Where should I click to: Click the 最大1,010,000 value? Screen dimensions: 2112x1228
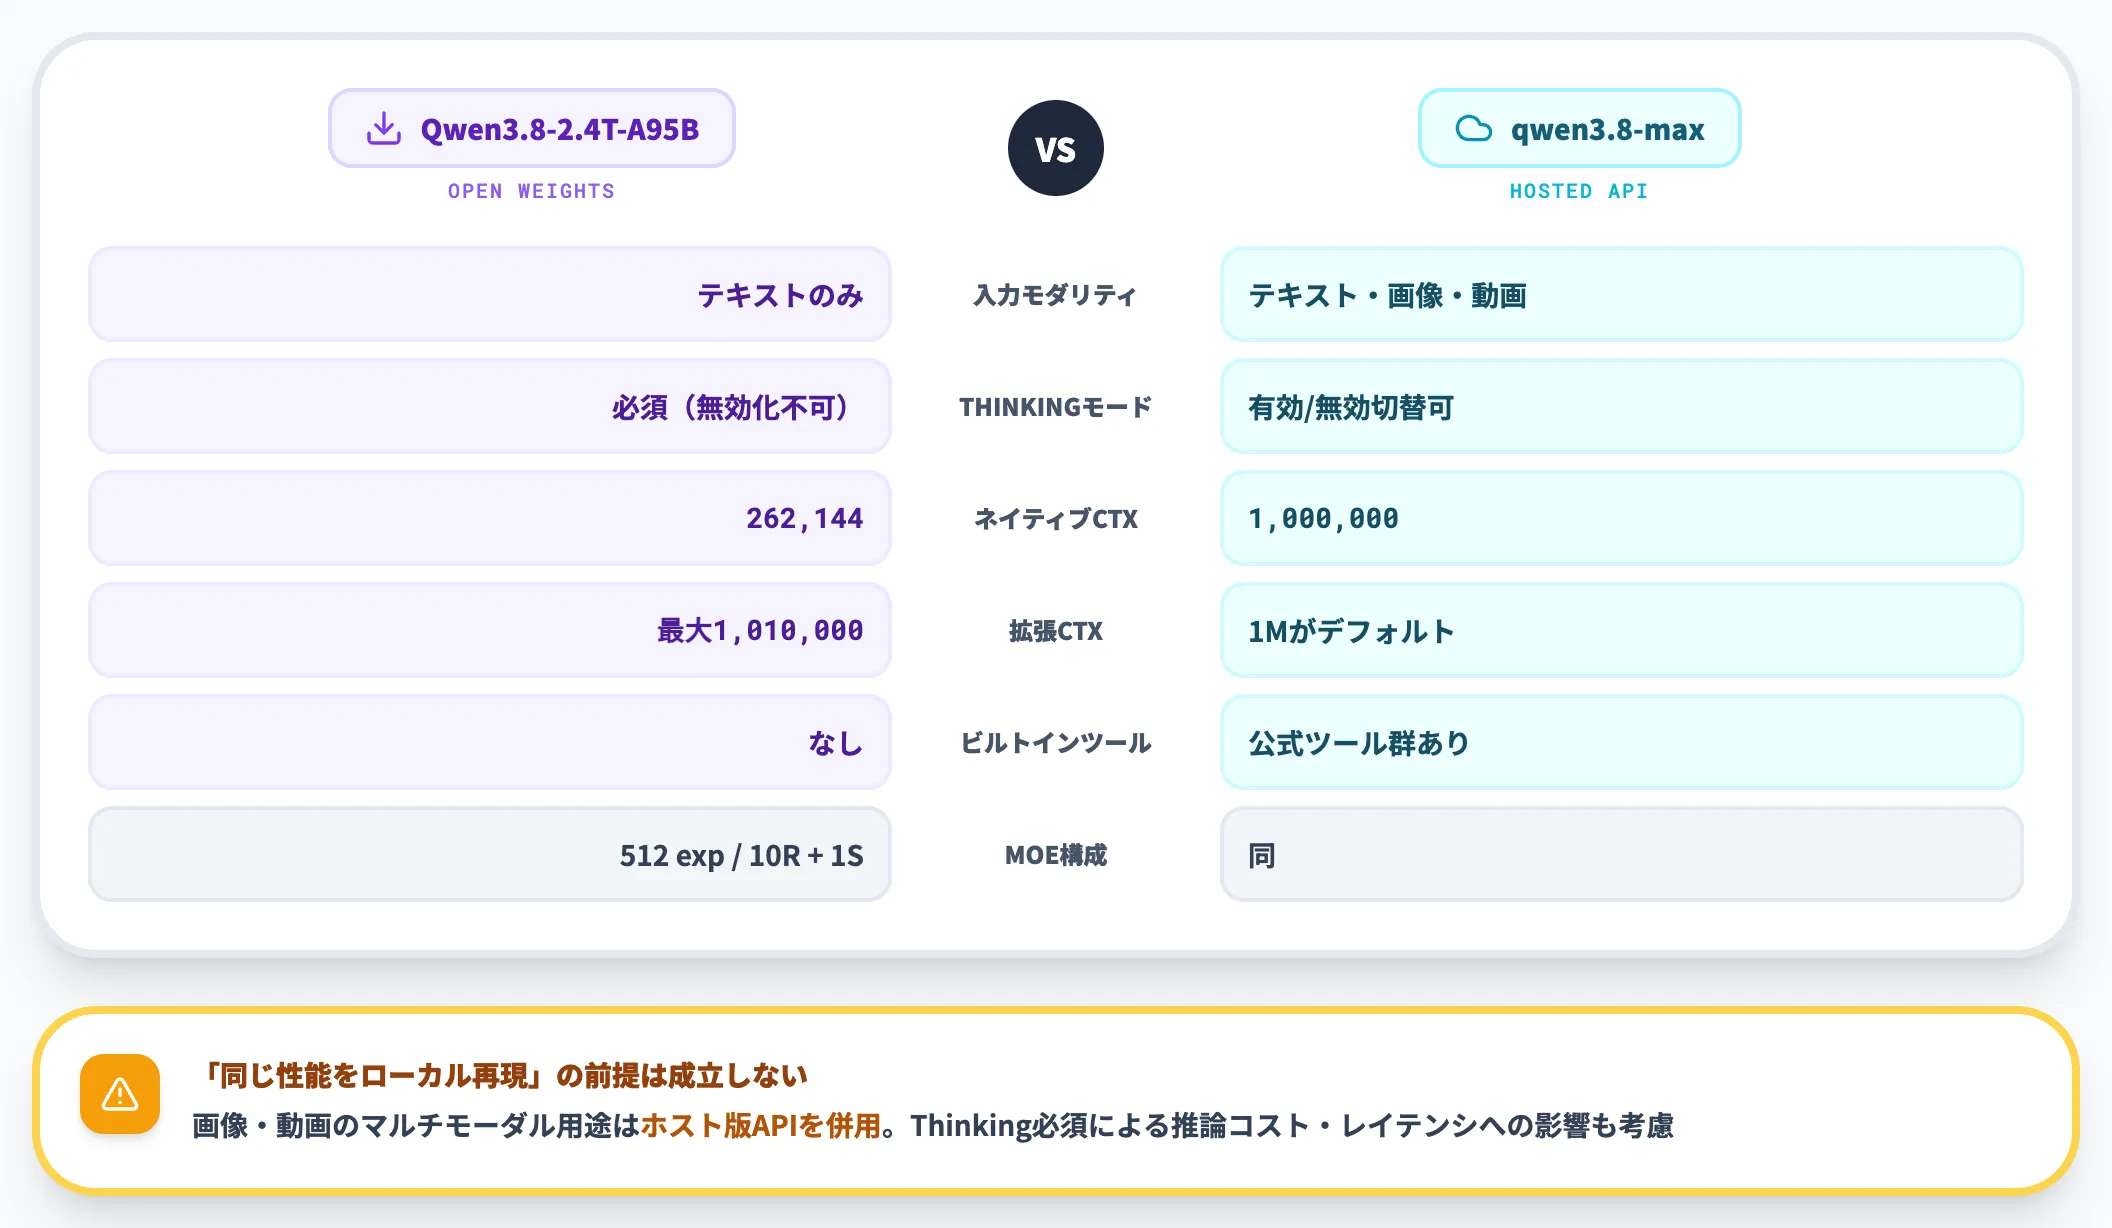[x=760, y=631]
